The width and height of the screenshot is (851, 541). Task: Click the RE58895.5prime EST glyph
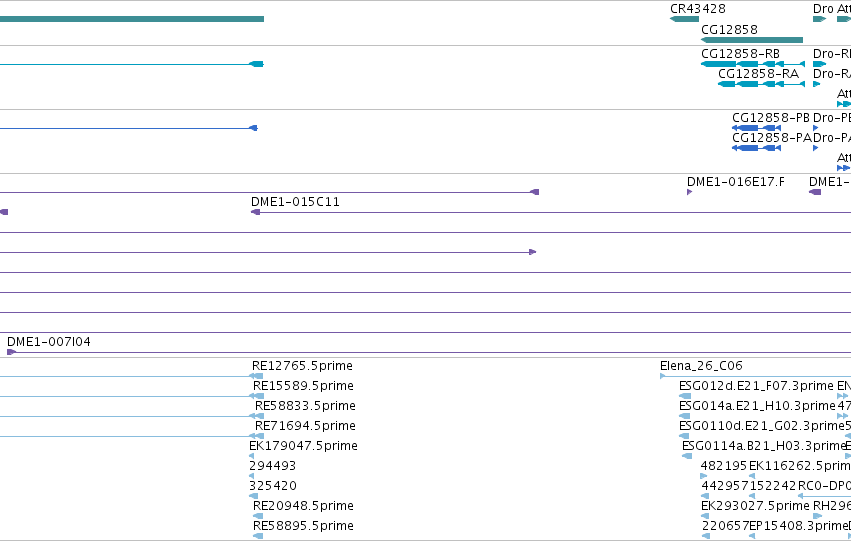point(258,536)
